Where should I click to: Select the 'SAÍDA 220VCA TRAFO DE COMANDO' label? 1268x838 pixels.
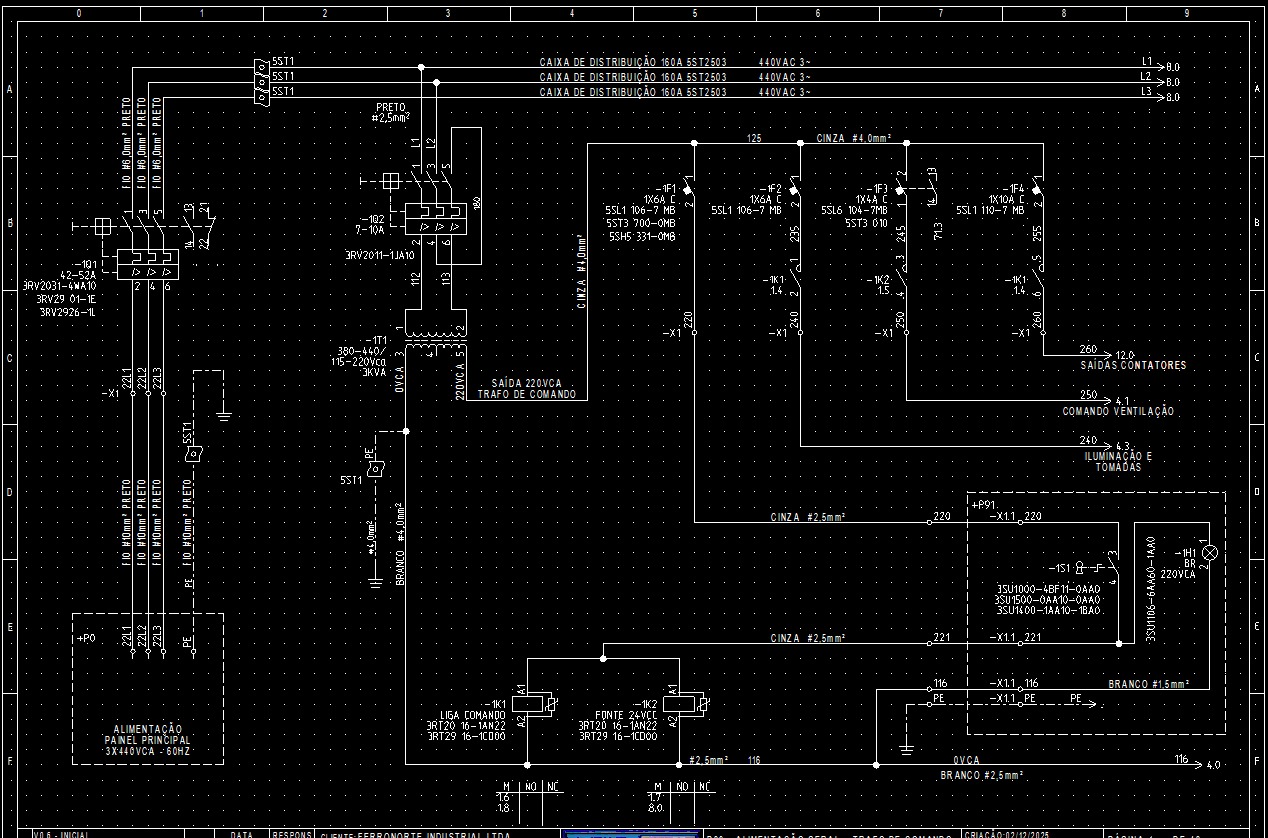[x=526, y=389]
